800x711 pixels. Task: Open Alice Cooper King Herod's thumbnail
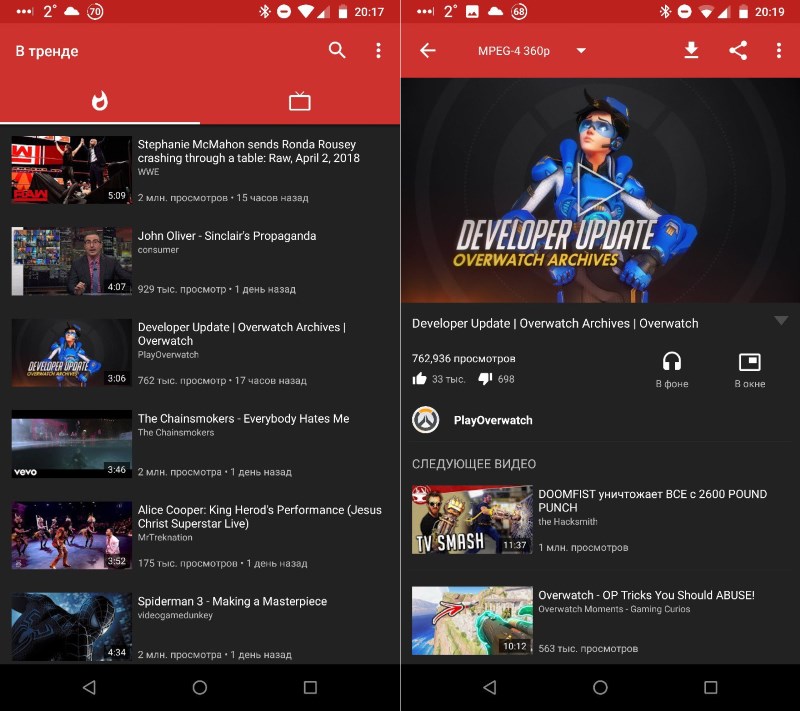pos(71,535)
